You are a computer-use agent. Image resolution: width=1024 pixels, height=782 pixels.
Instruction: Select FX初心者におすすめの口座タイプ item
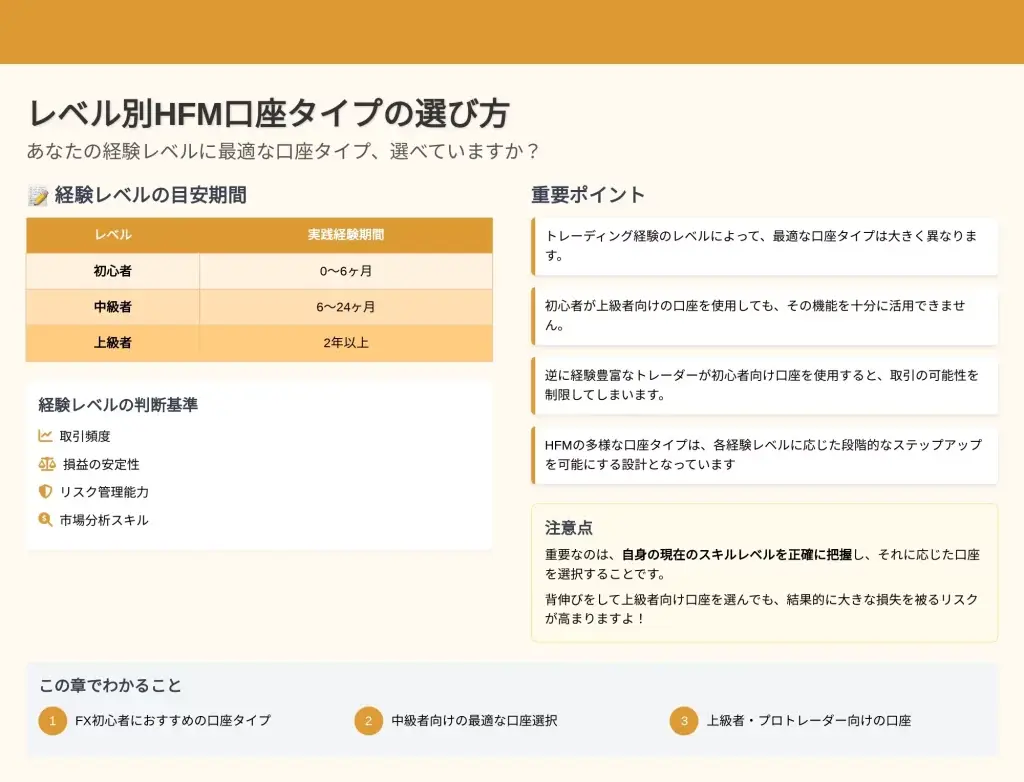coord(172,720)
